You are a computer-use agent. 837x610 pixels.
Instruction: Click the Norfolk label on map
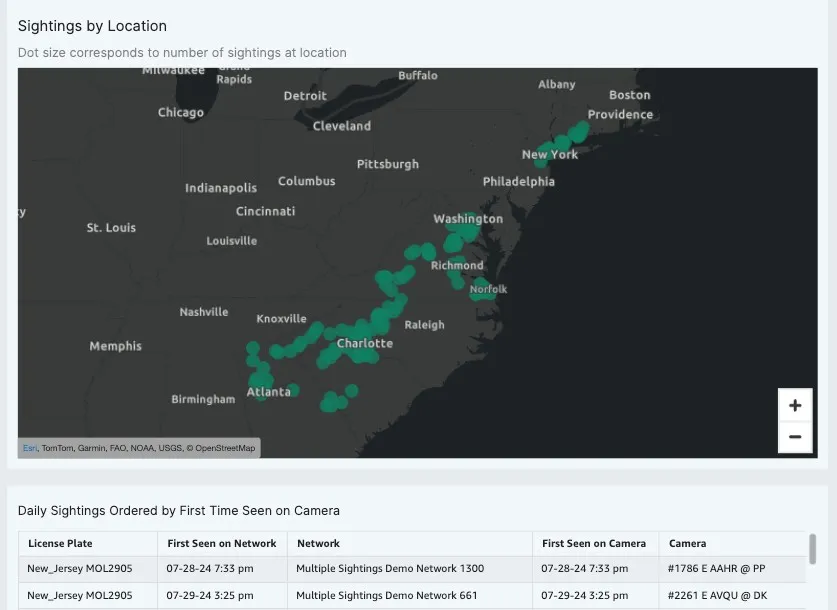[x=488, y=289]
